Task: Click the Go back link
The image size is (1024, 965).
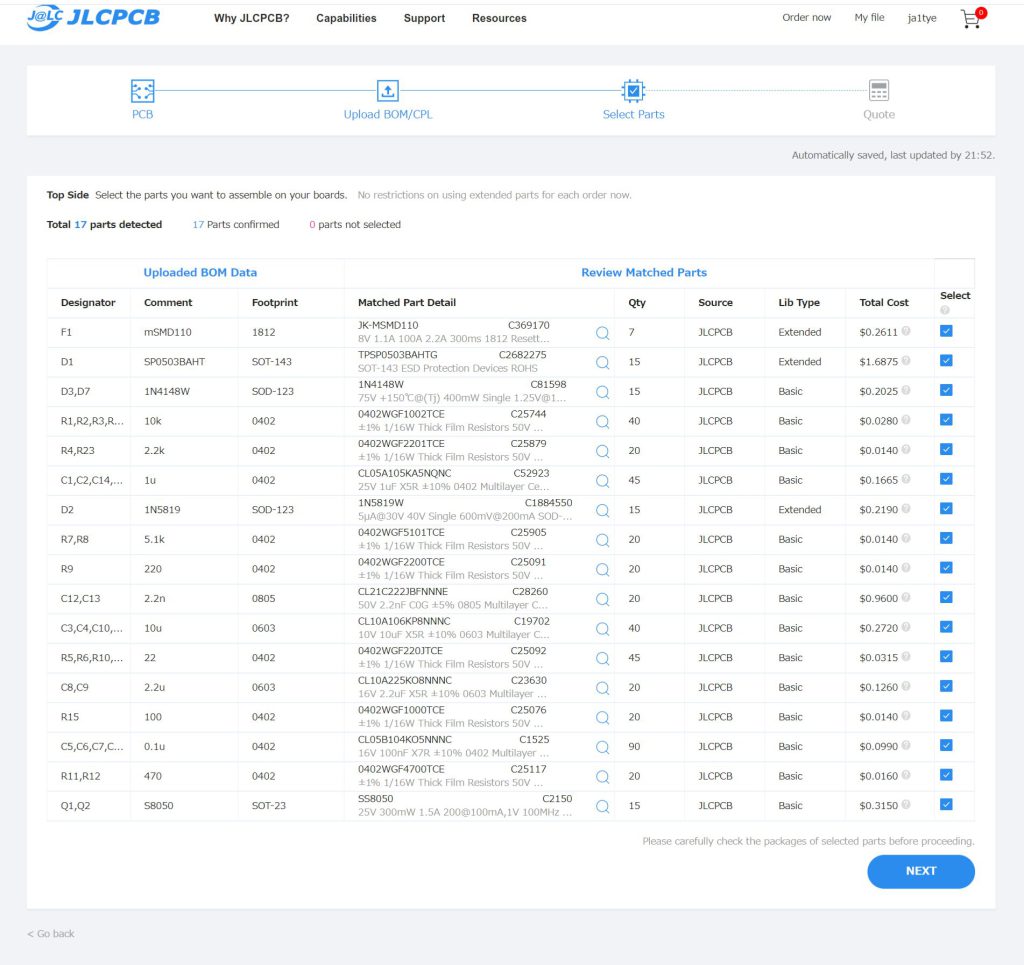Action: (x=51, y=934)
